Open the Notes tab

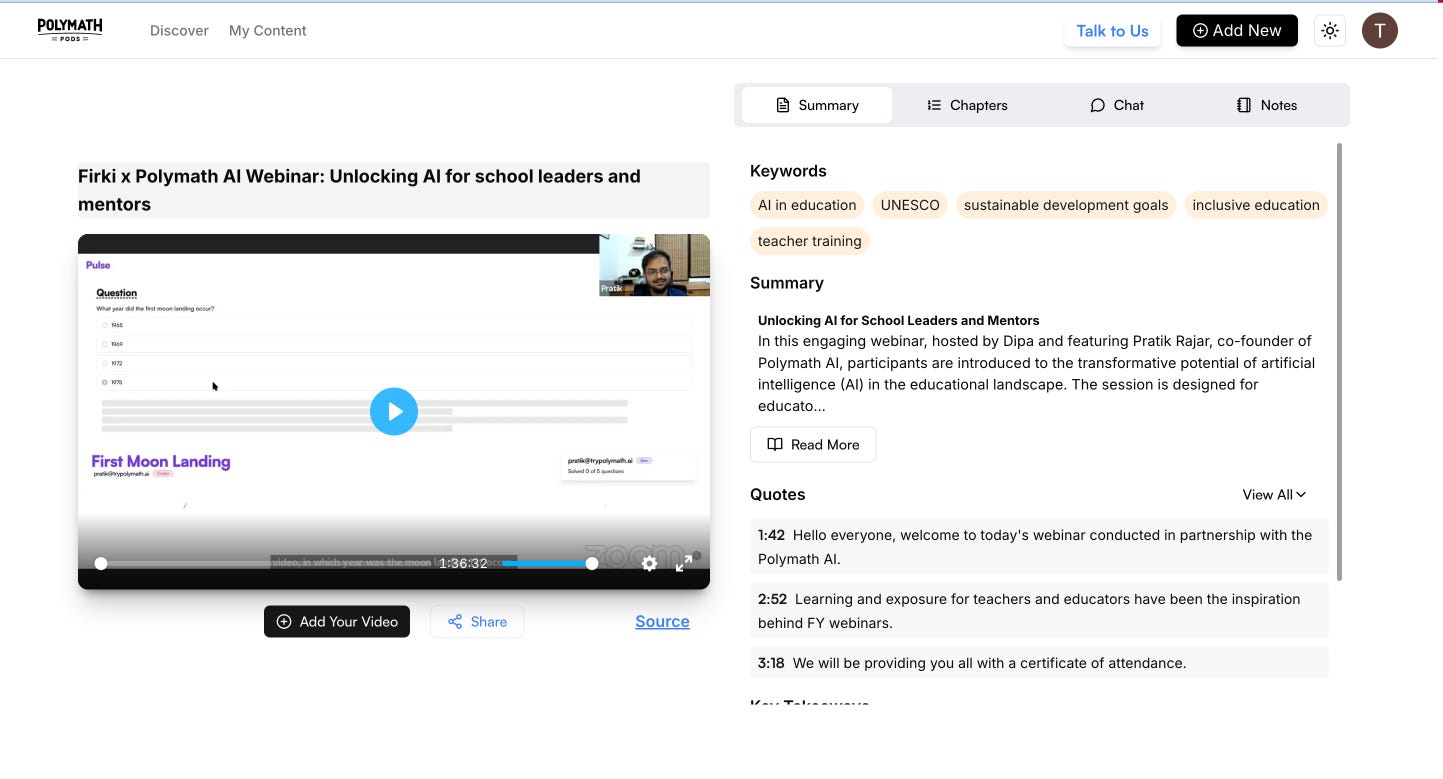[x=1267, y=105]
